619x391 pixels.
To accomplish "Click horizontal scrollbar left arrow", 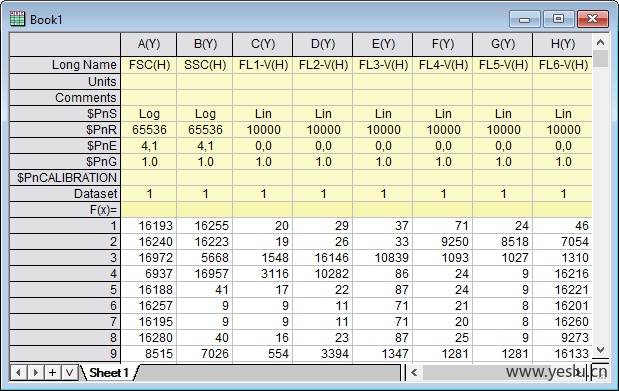I will point(414,372).
